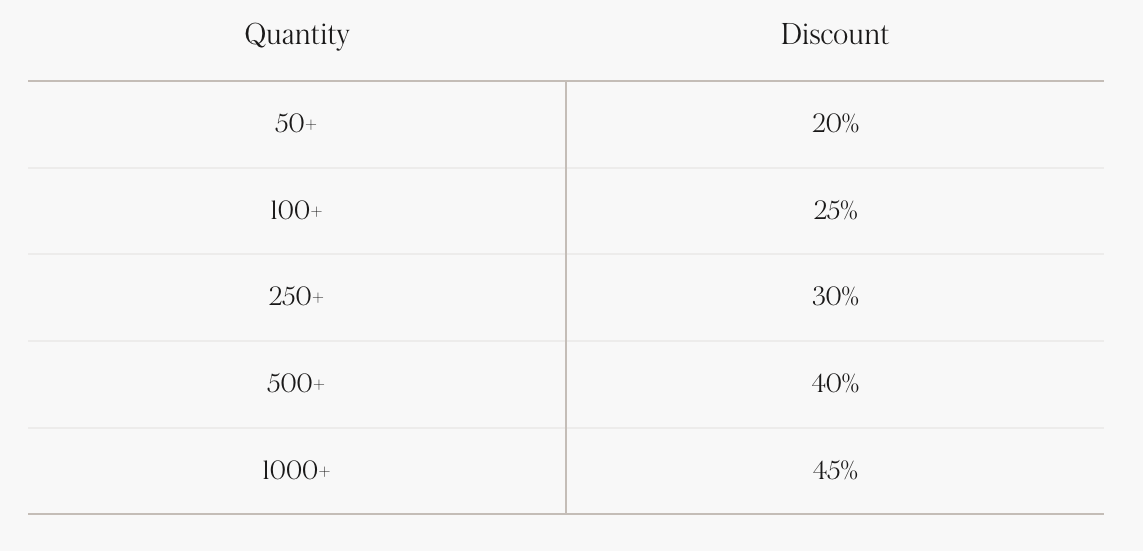Click the 100+ quantity cell

[x=296, y=211]
